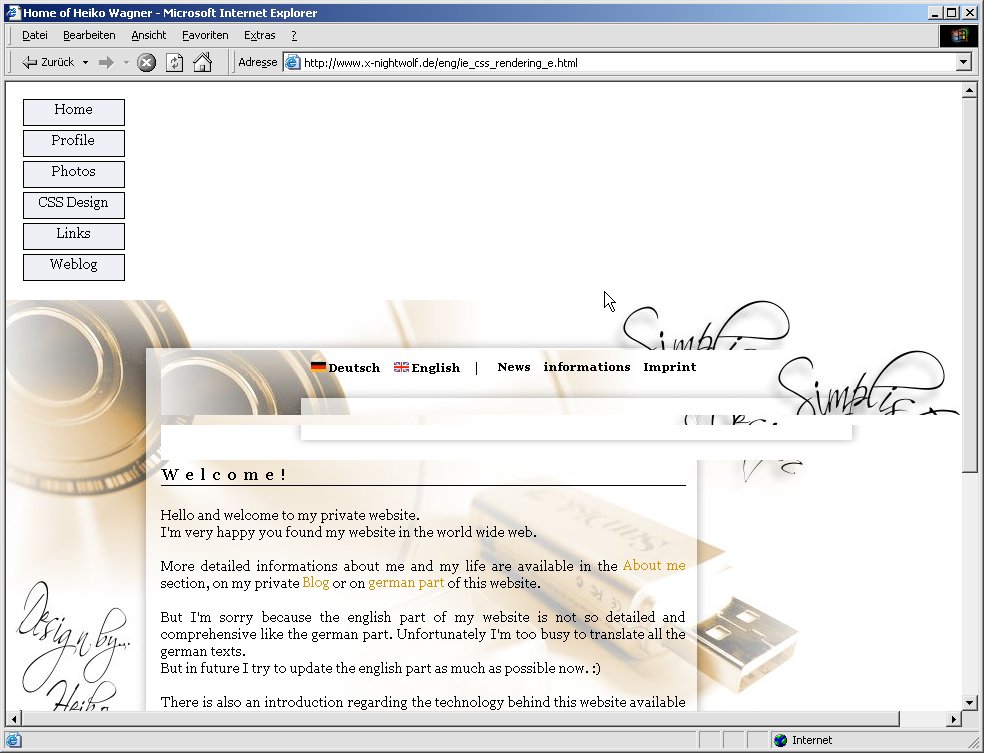Image resolution: width=984 pixels, height=753 pixels.
Task: Go to the Home page icon
Action: pyautogui.click(x=202, y=62)
